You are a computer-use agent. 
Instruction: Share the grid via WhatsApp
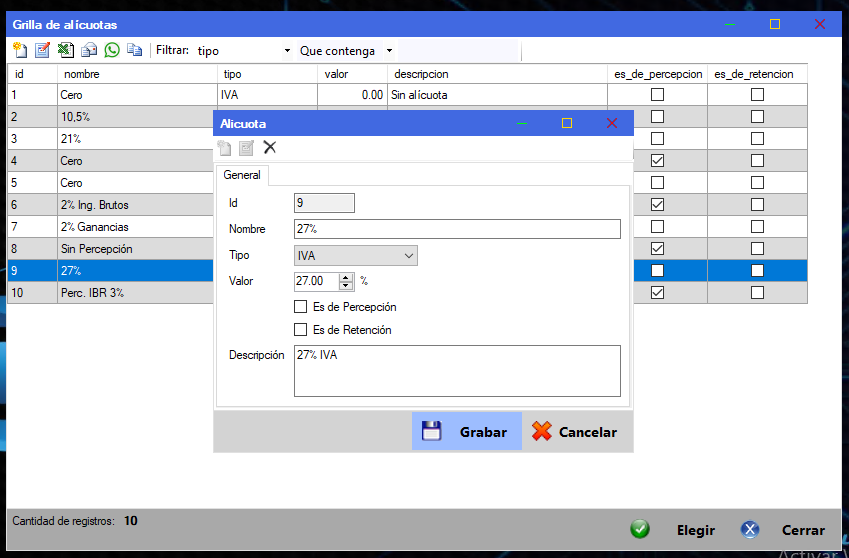[112, 50]
